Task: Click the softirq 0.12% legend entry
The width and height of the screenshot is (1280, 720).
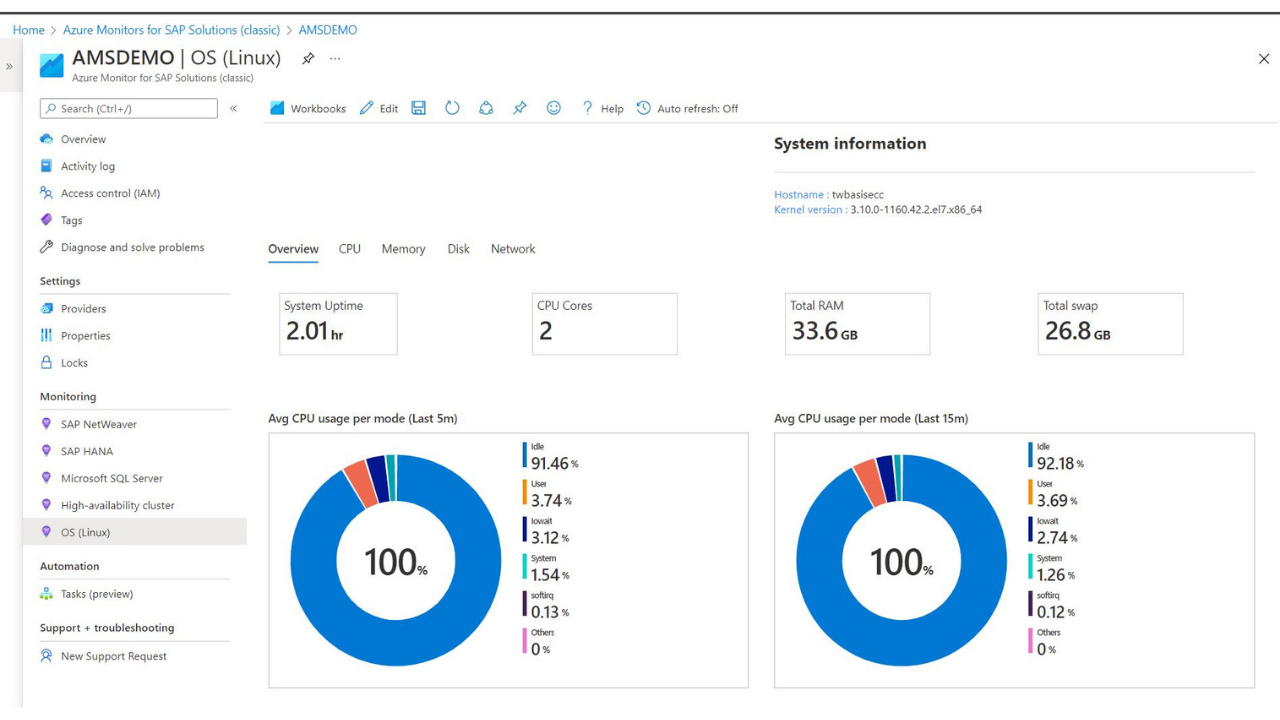Action: (1052, 605)
